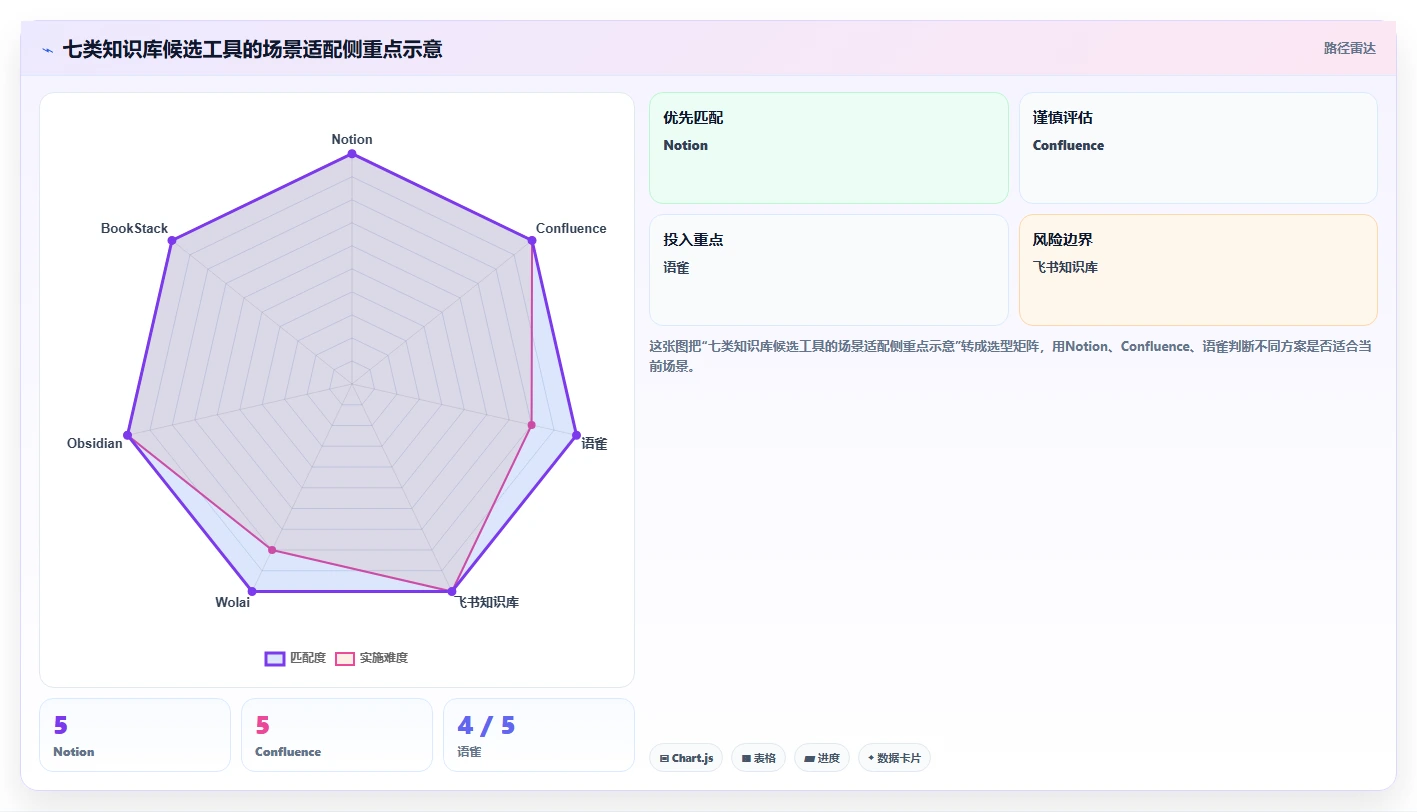Click the pink 实施难度 point on the 语雀 axis

531,425
